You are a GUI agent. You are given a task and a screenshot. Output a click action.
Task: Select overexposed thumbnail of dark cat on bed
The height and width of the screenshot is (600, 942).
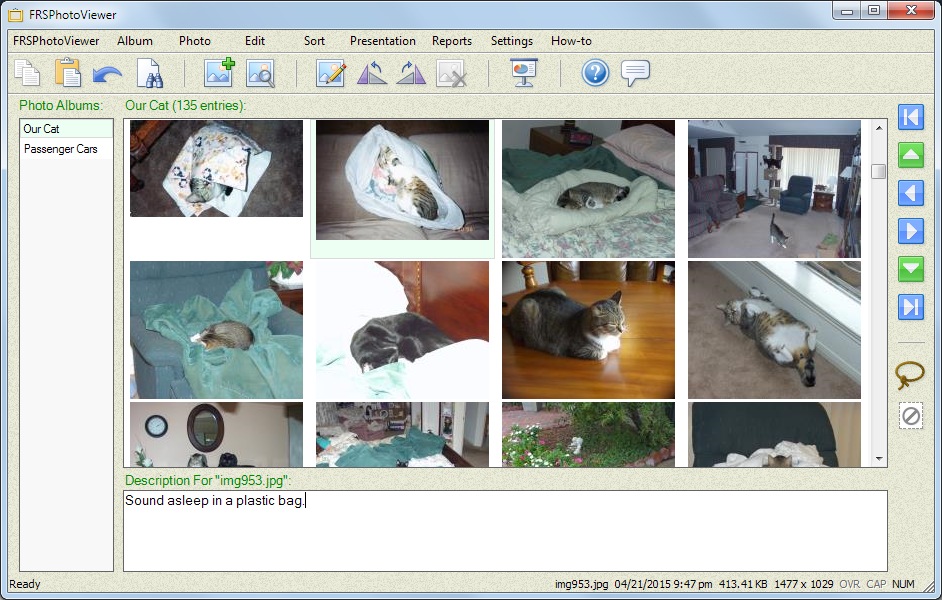403,330
